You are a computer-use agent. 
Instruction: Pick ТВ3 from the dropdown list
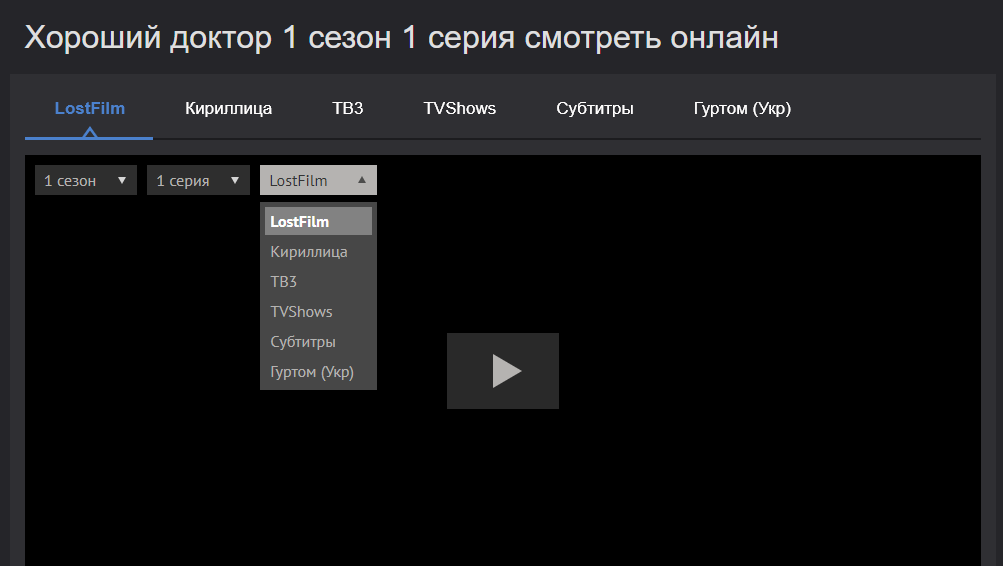click(318, 281)
